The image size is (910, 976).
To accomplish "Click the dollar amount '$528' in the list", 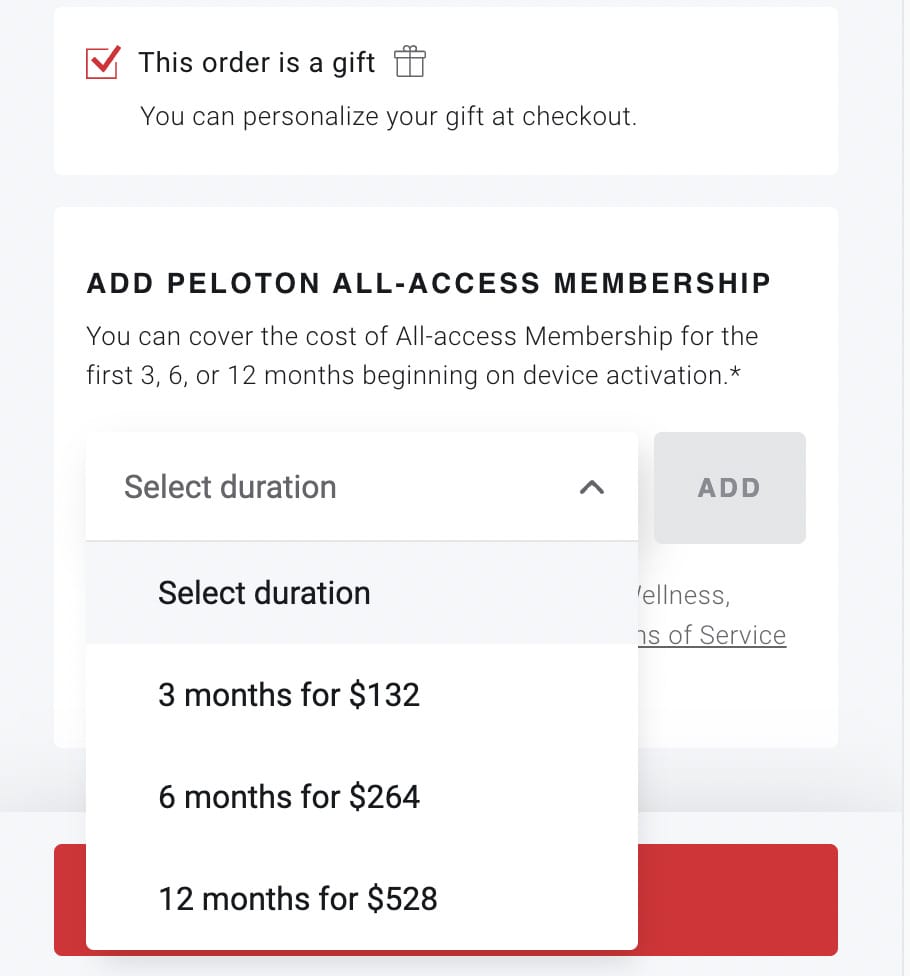I will pos(402,899).
